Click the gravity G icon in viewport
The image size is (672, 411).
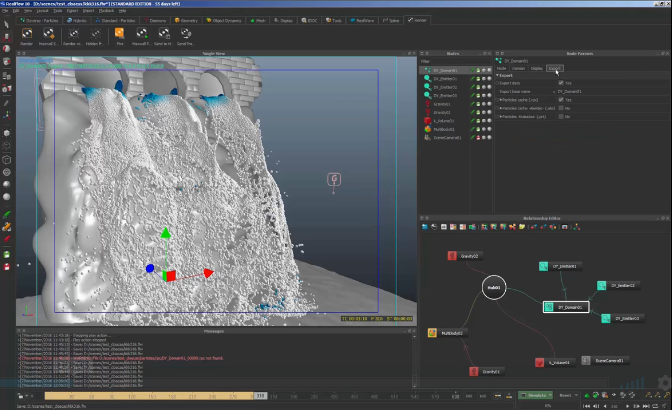334,179
